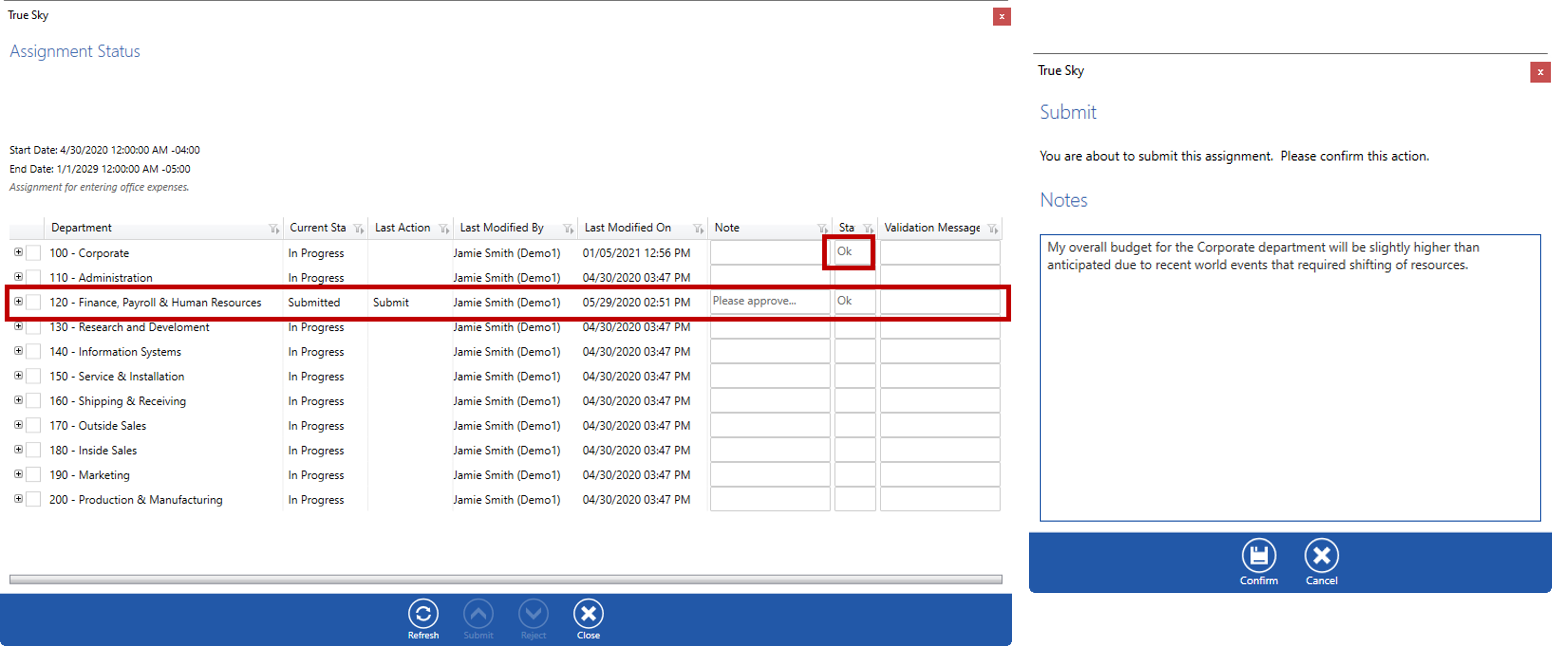Screen dimensions: 1552x646
Task: Expand the 100 - Corporate row
Action: (18, 253)
